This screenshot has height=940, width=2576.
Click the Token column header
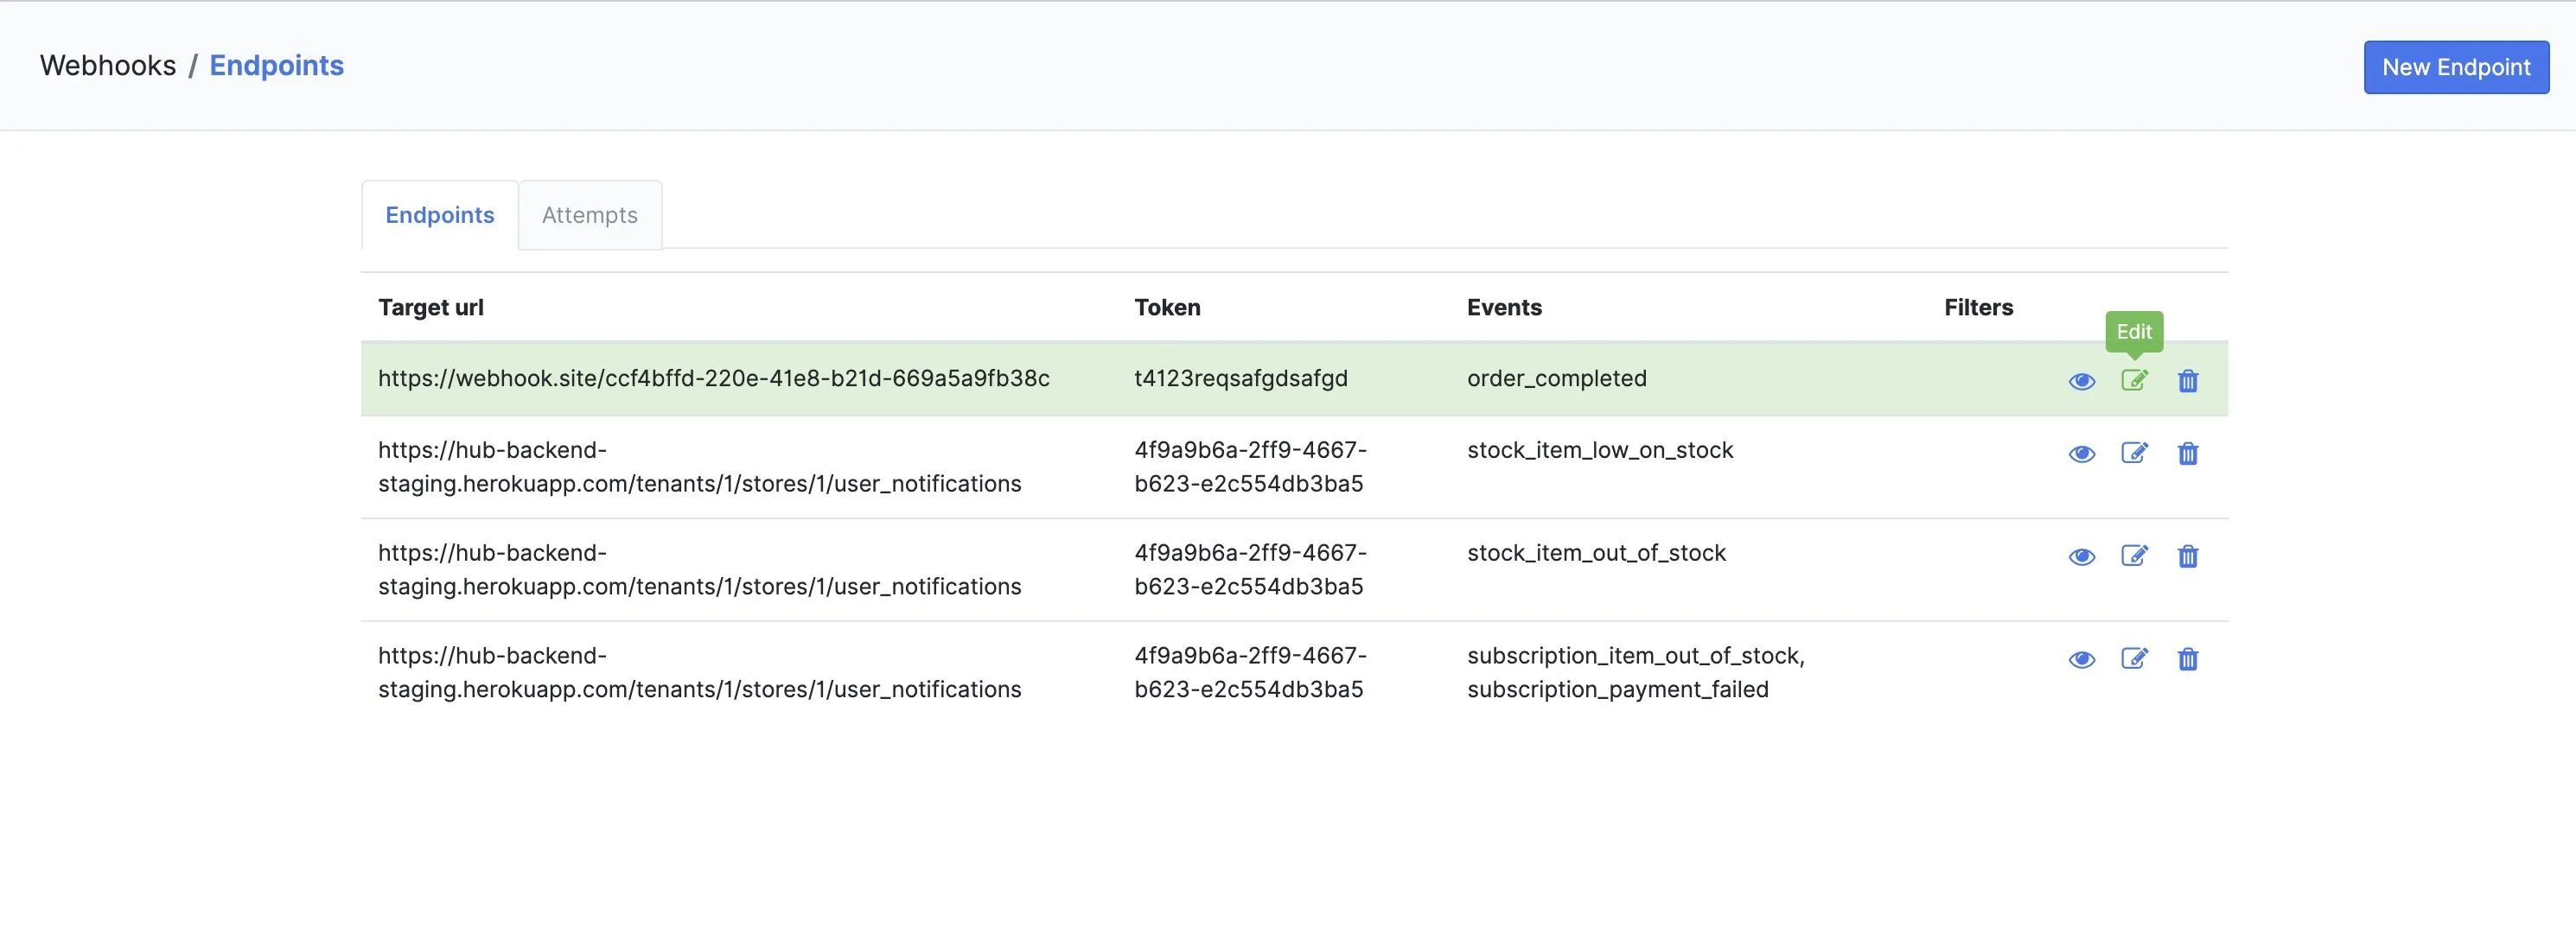click(x=1167, y=308)
